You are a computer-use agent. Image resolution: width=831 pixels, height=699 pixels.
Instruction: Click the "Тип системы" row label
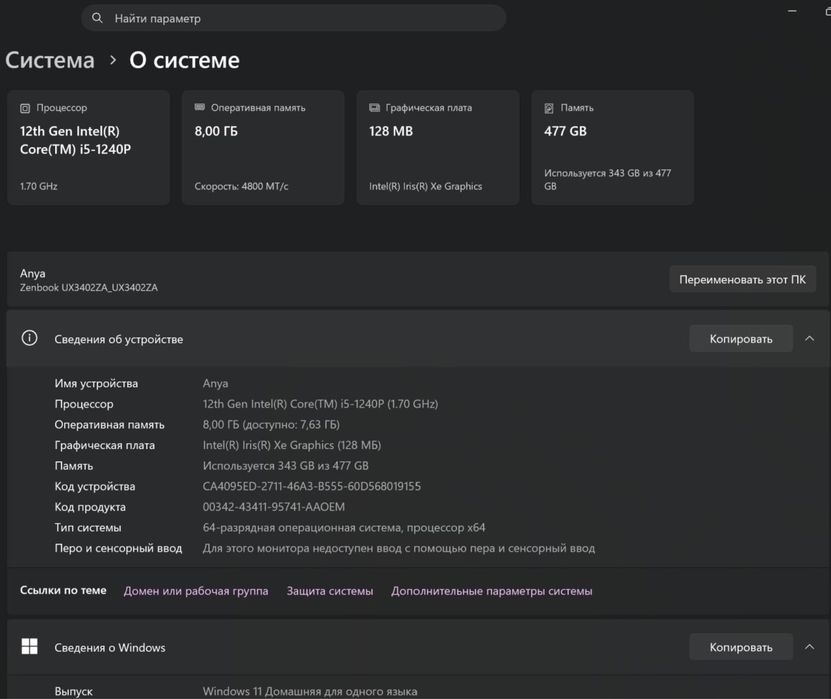(x=88, y=527)
